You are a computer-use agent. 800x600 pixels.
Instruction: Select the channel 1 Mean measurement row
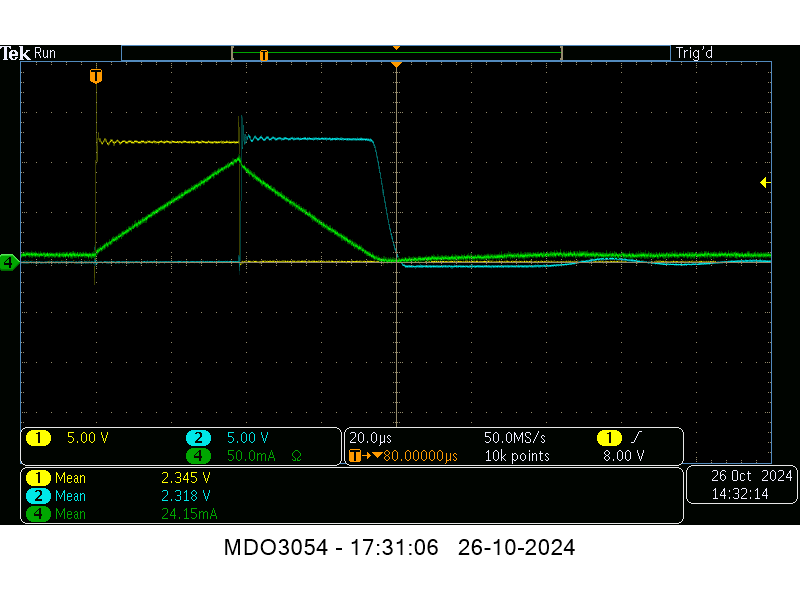click(120, 478)
